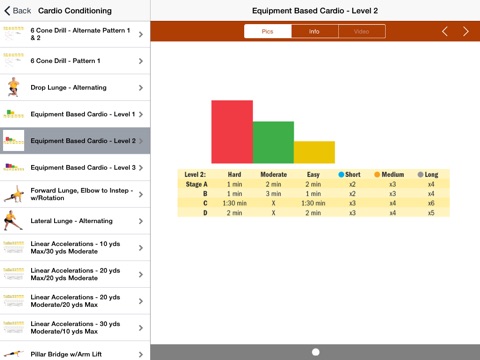Tap Equipment Based Cardio Level 3 chart icon
This screenshot has width=480, height=360.
click(14, 167)
